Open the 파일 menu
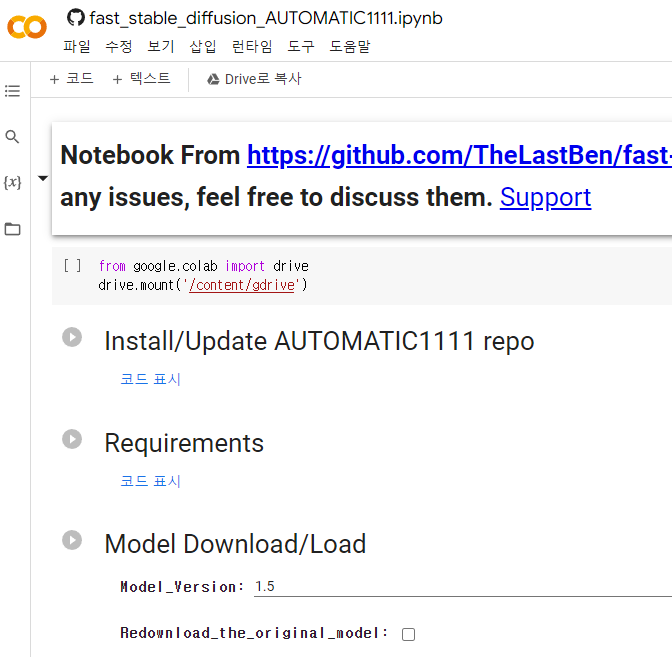The height and width of the screenshot is (657, 672). 77,46
